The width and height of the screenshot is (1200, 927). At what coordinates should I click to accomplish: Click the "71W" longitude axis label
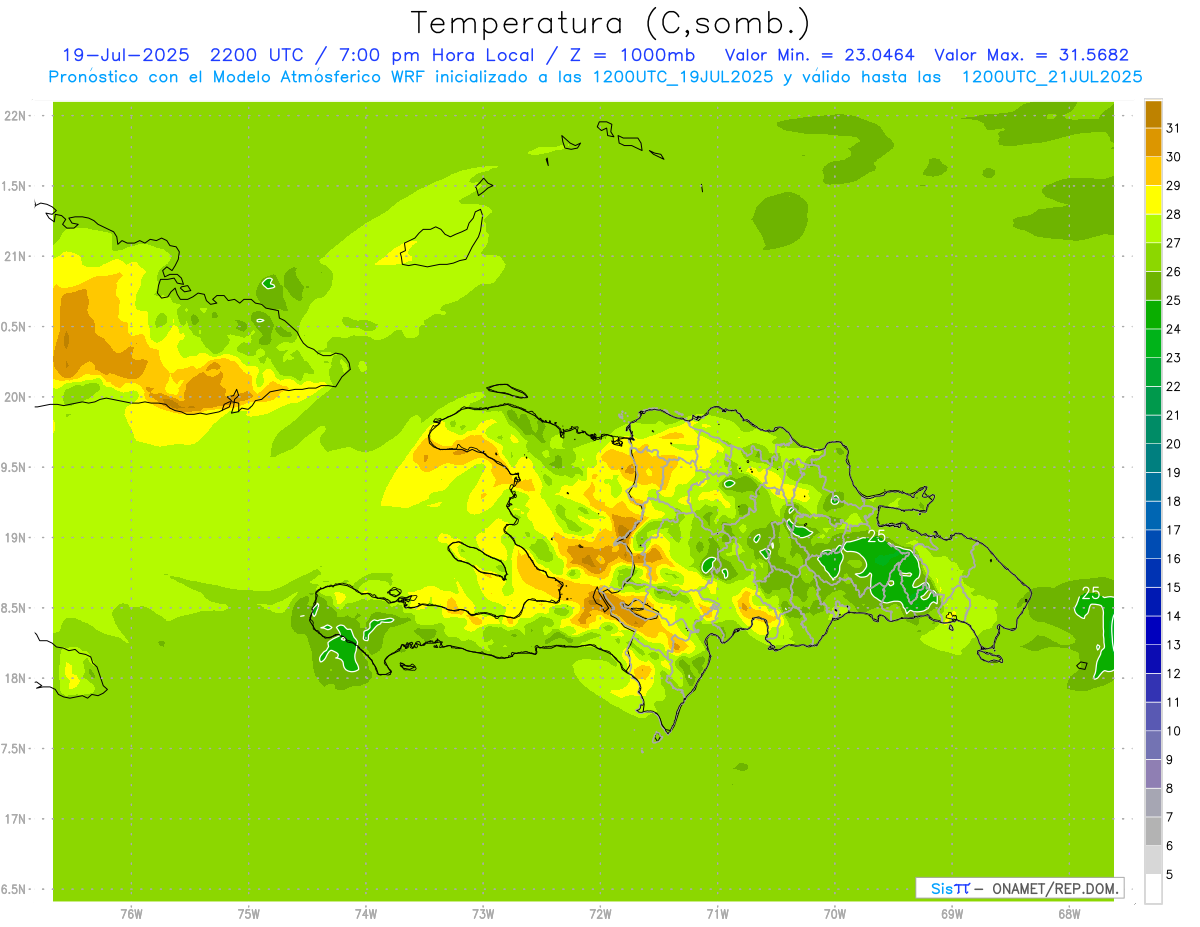point(717,913)
